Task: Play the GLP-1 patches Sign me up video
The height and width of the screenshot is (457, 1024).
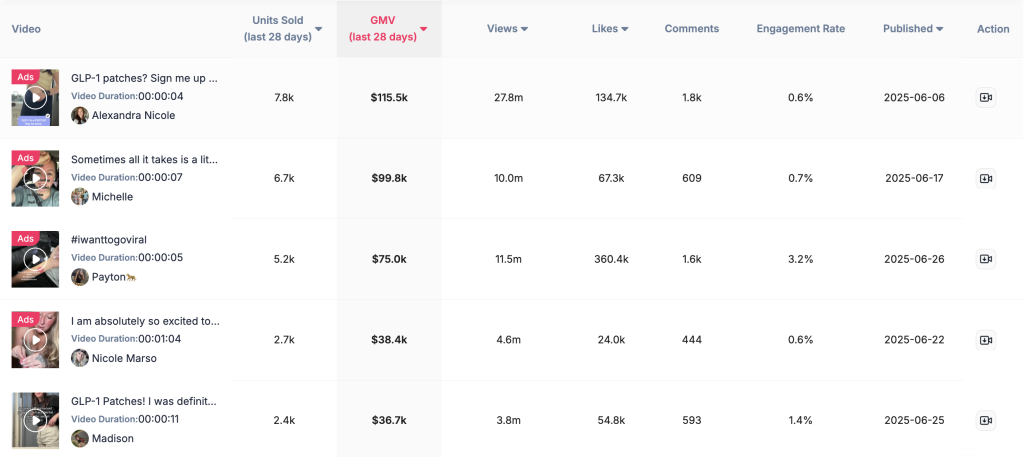Action: 35,97
